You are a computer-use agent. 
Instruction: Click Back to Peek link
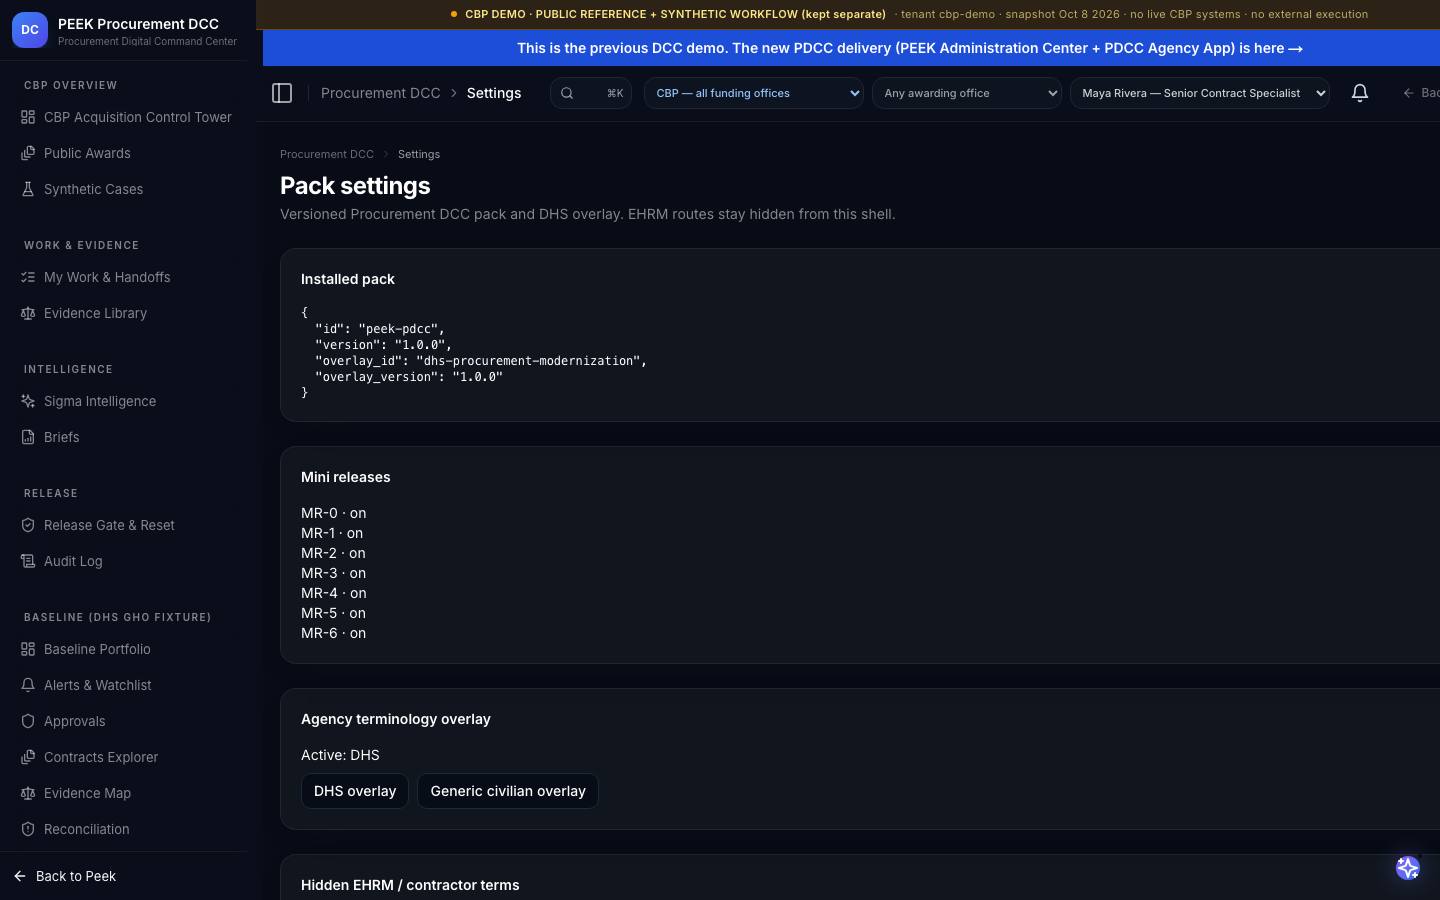pyautogui.click(x=66, y=876)
